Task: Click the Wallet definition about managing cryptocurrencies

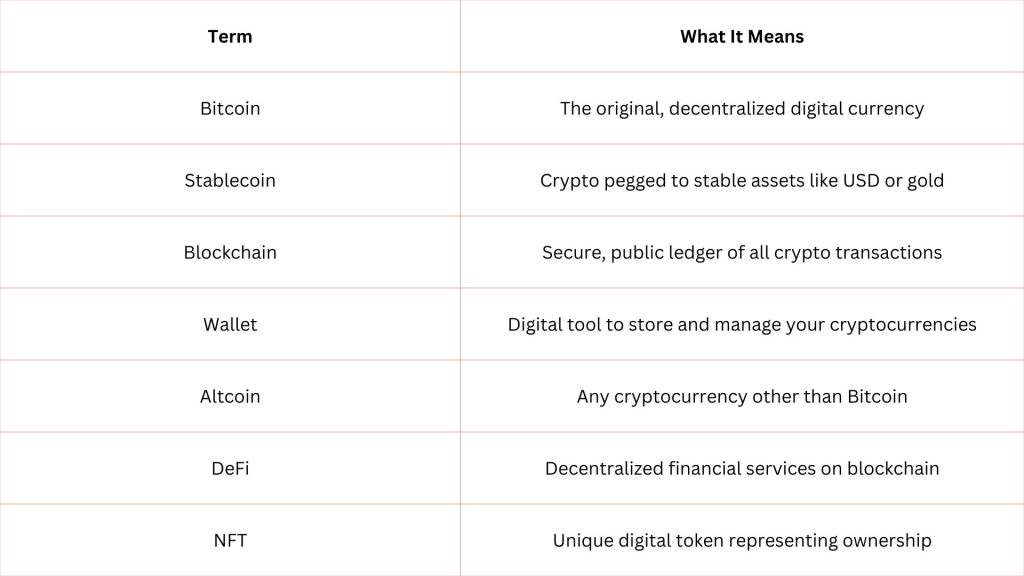Action: tap(742, 325)
